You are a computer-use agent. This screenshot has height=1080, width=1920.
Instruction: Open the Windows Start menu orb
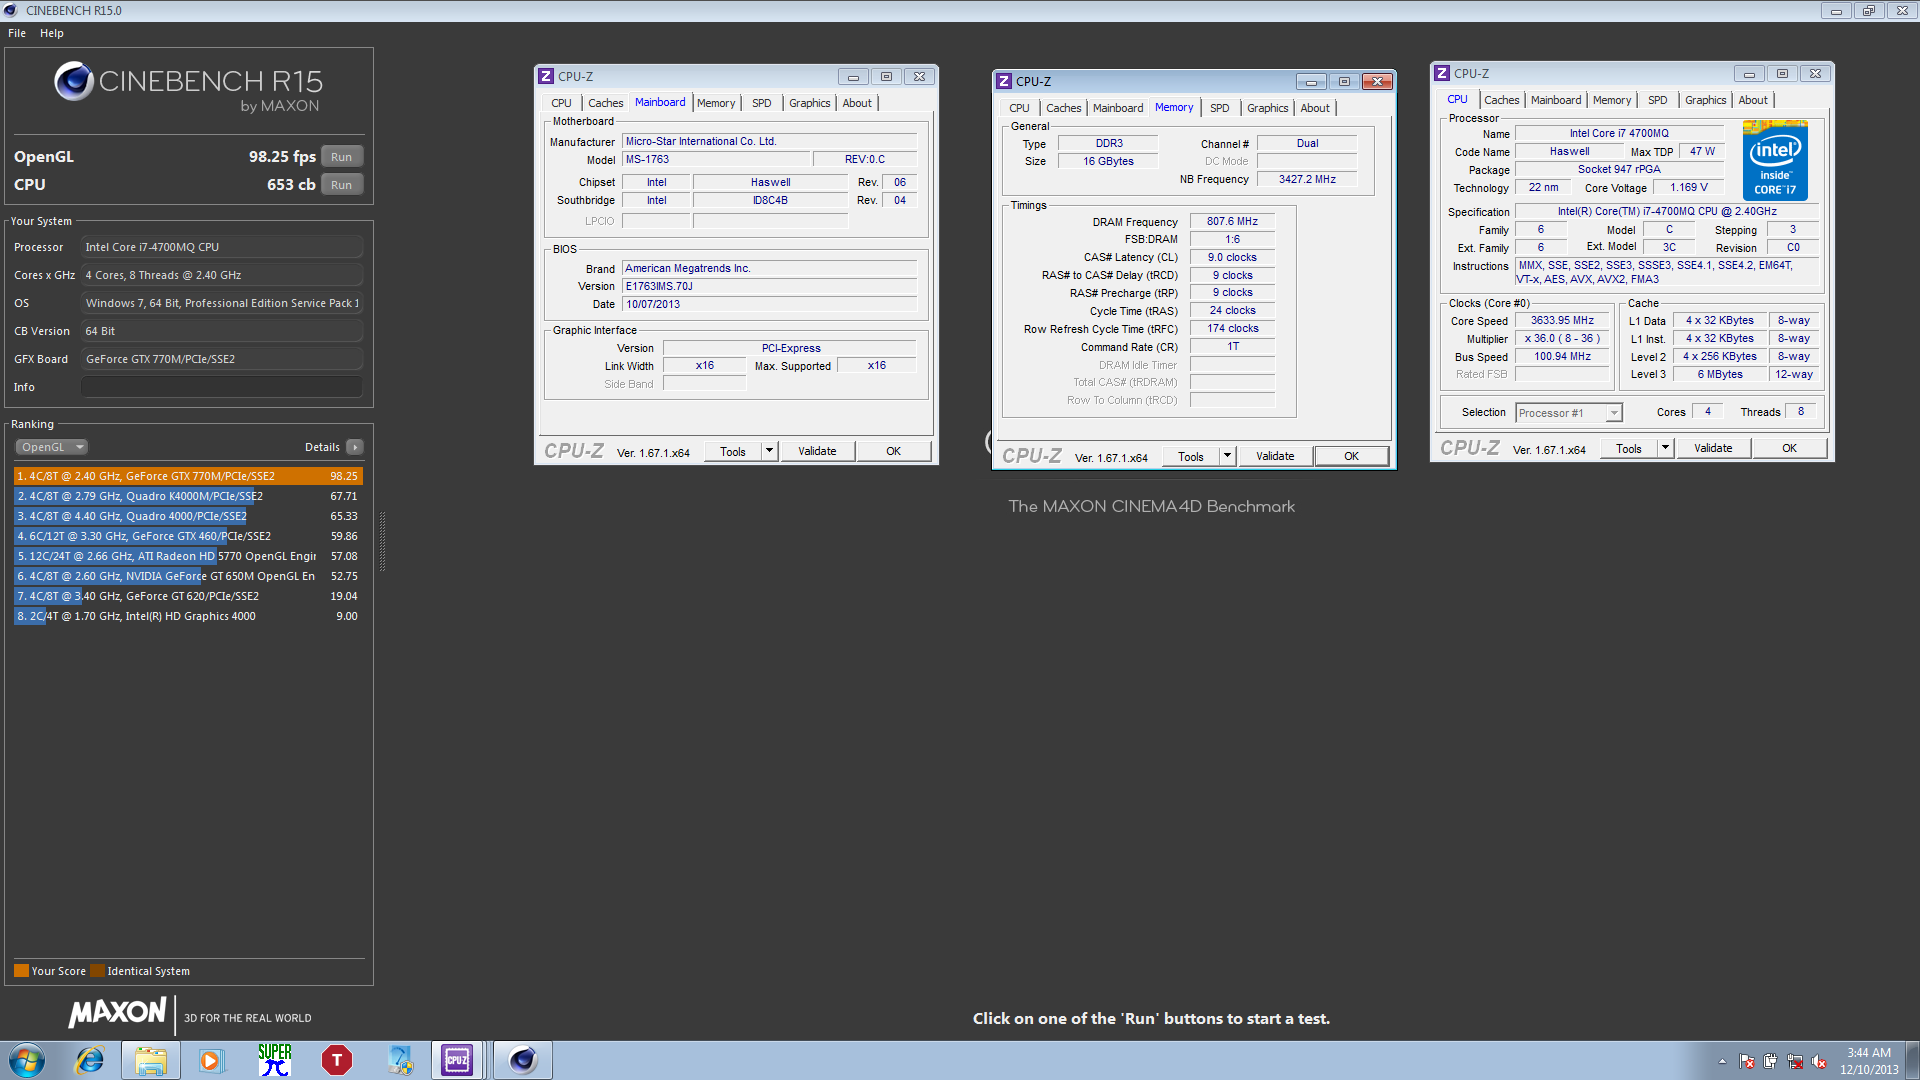tap(27, 1060)
